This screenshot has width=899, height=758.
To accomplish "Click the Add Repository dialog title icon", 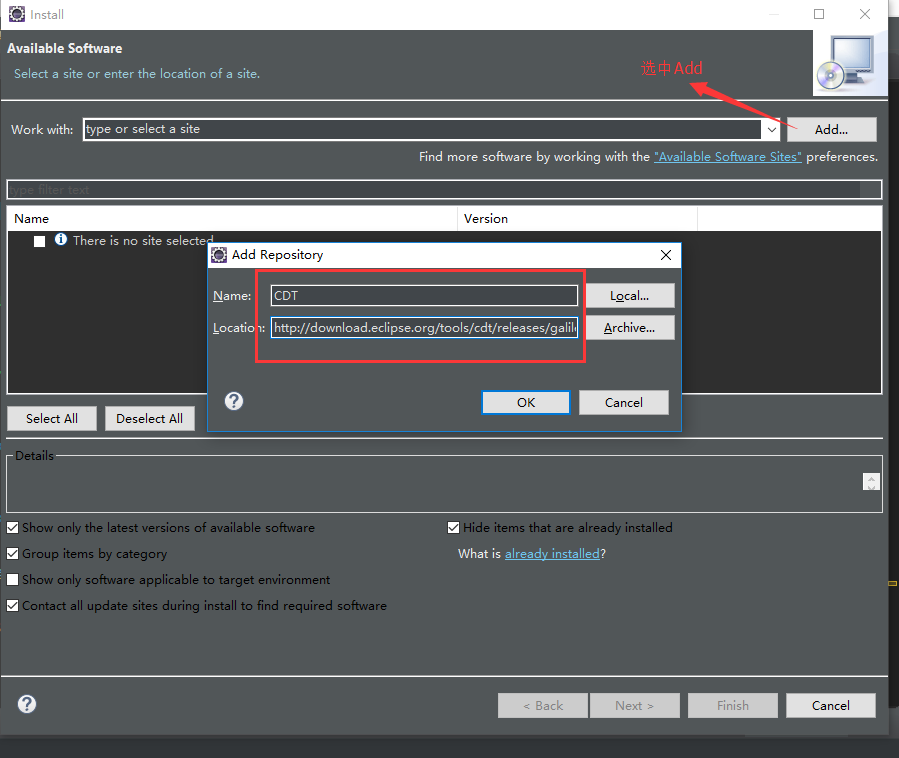I will [219, 255].
